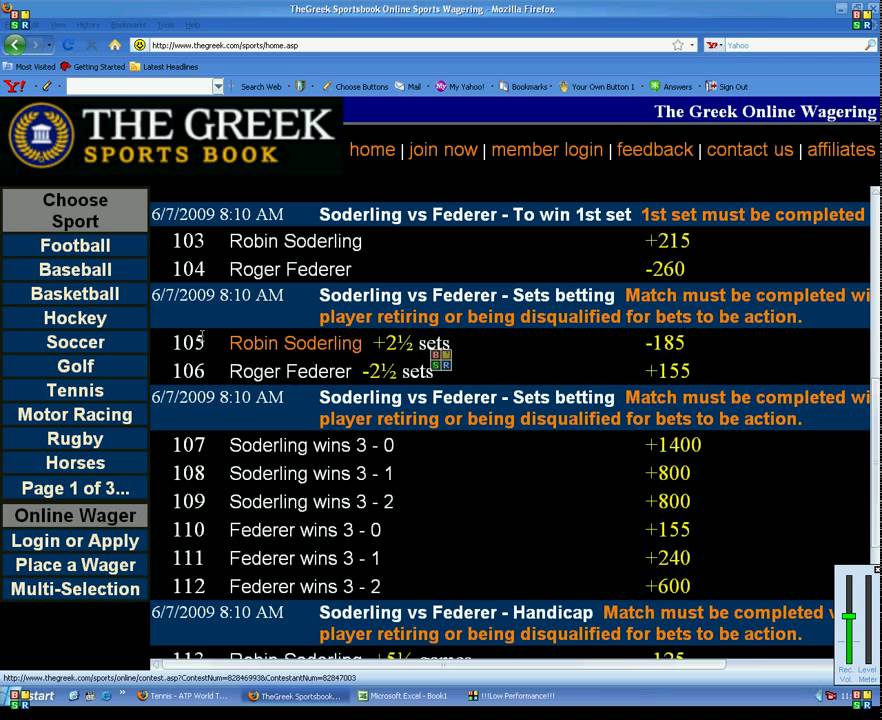Screen dimensions: 882x720
Task: Open the Windows Start menu
Action: click(x=32, y=696)
